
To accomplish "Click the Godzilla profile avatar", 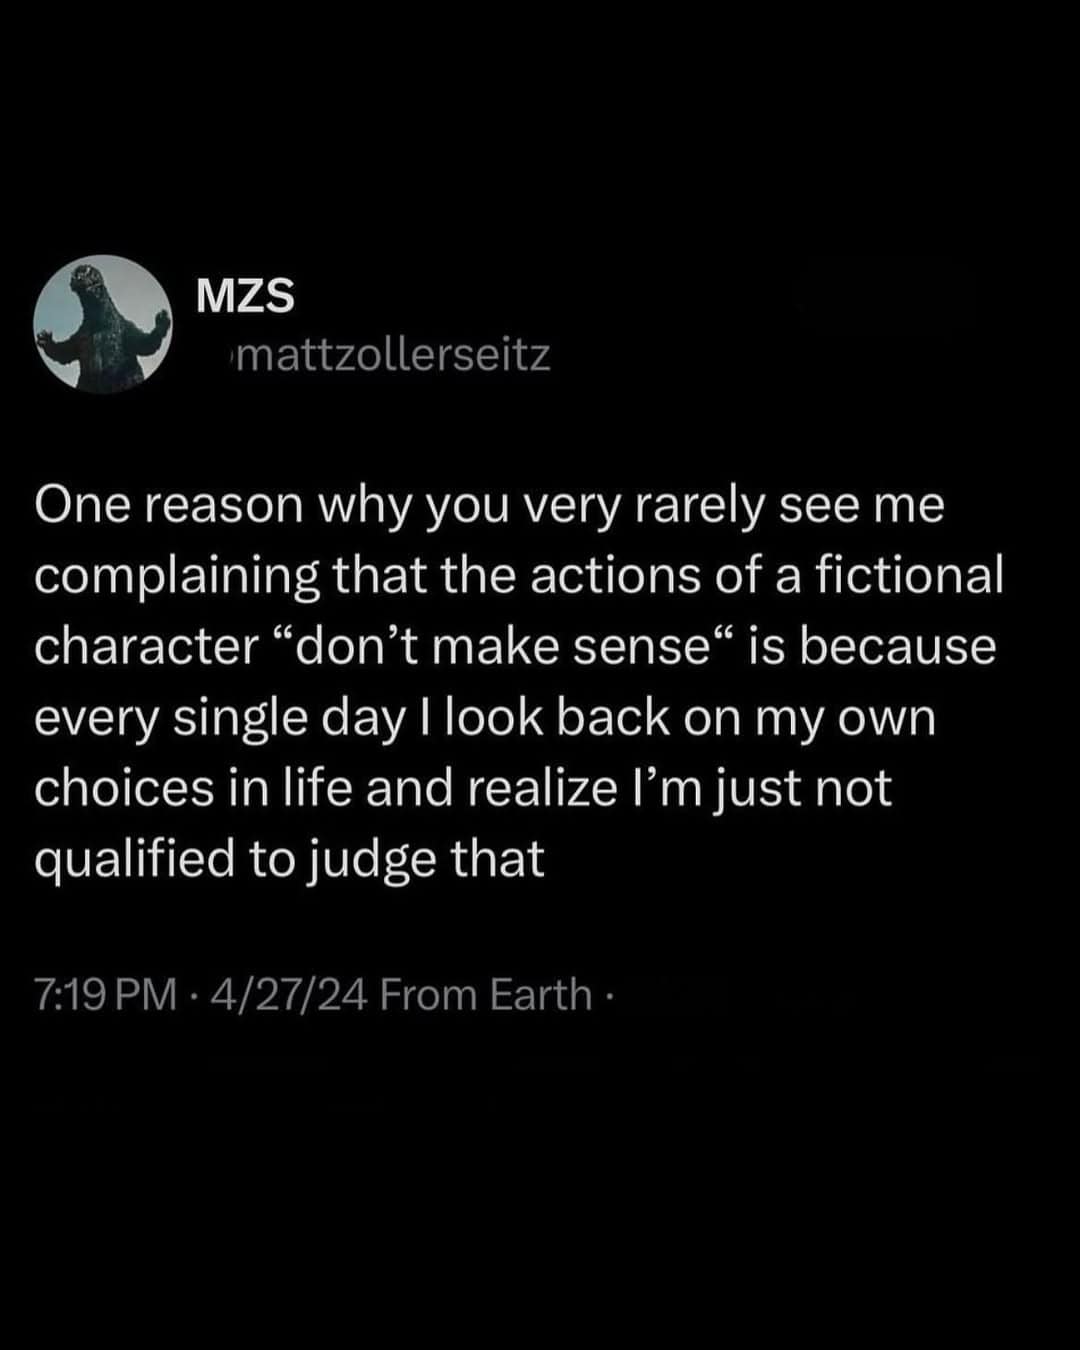I will click(102, 324).
